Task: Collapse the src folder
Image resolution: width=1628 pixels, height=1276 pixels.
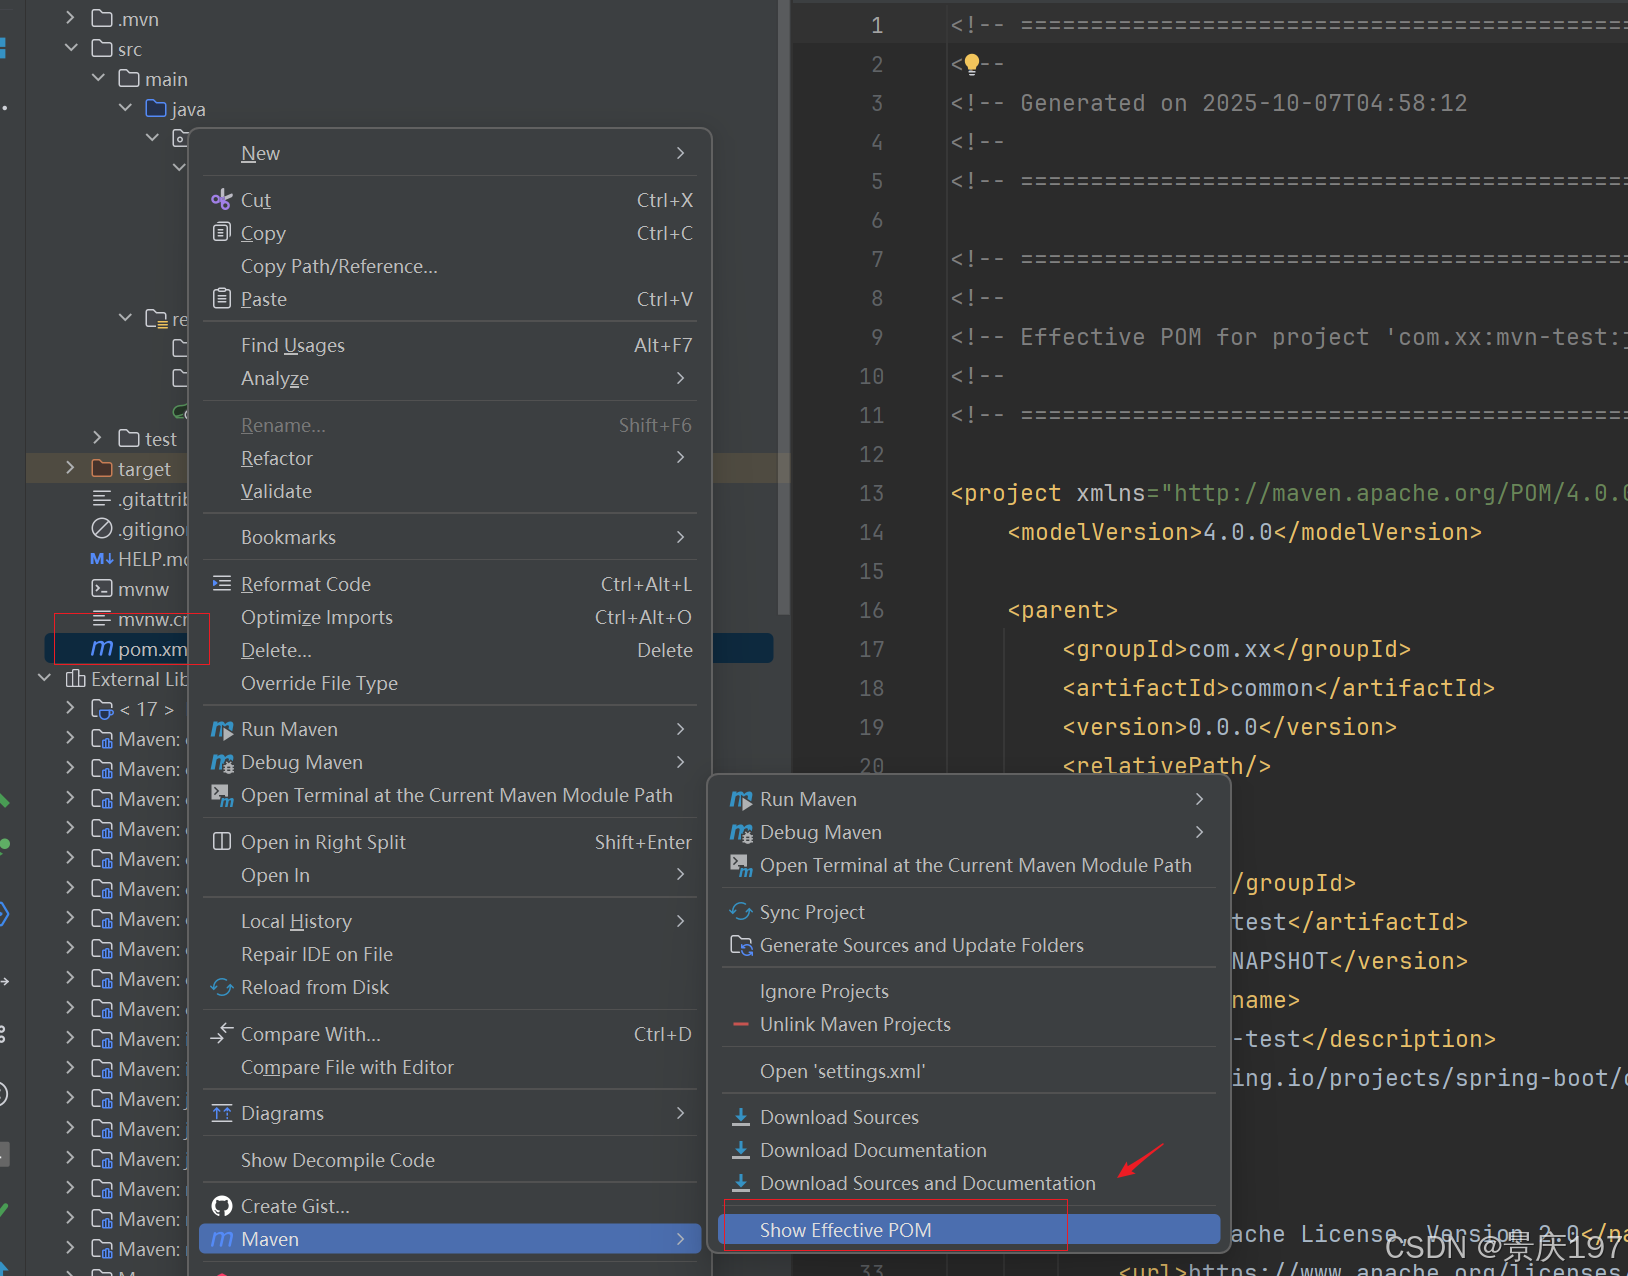Action: [71, 48]
